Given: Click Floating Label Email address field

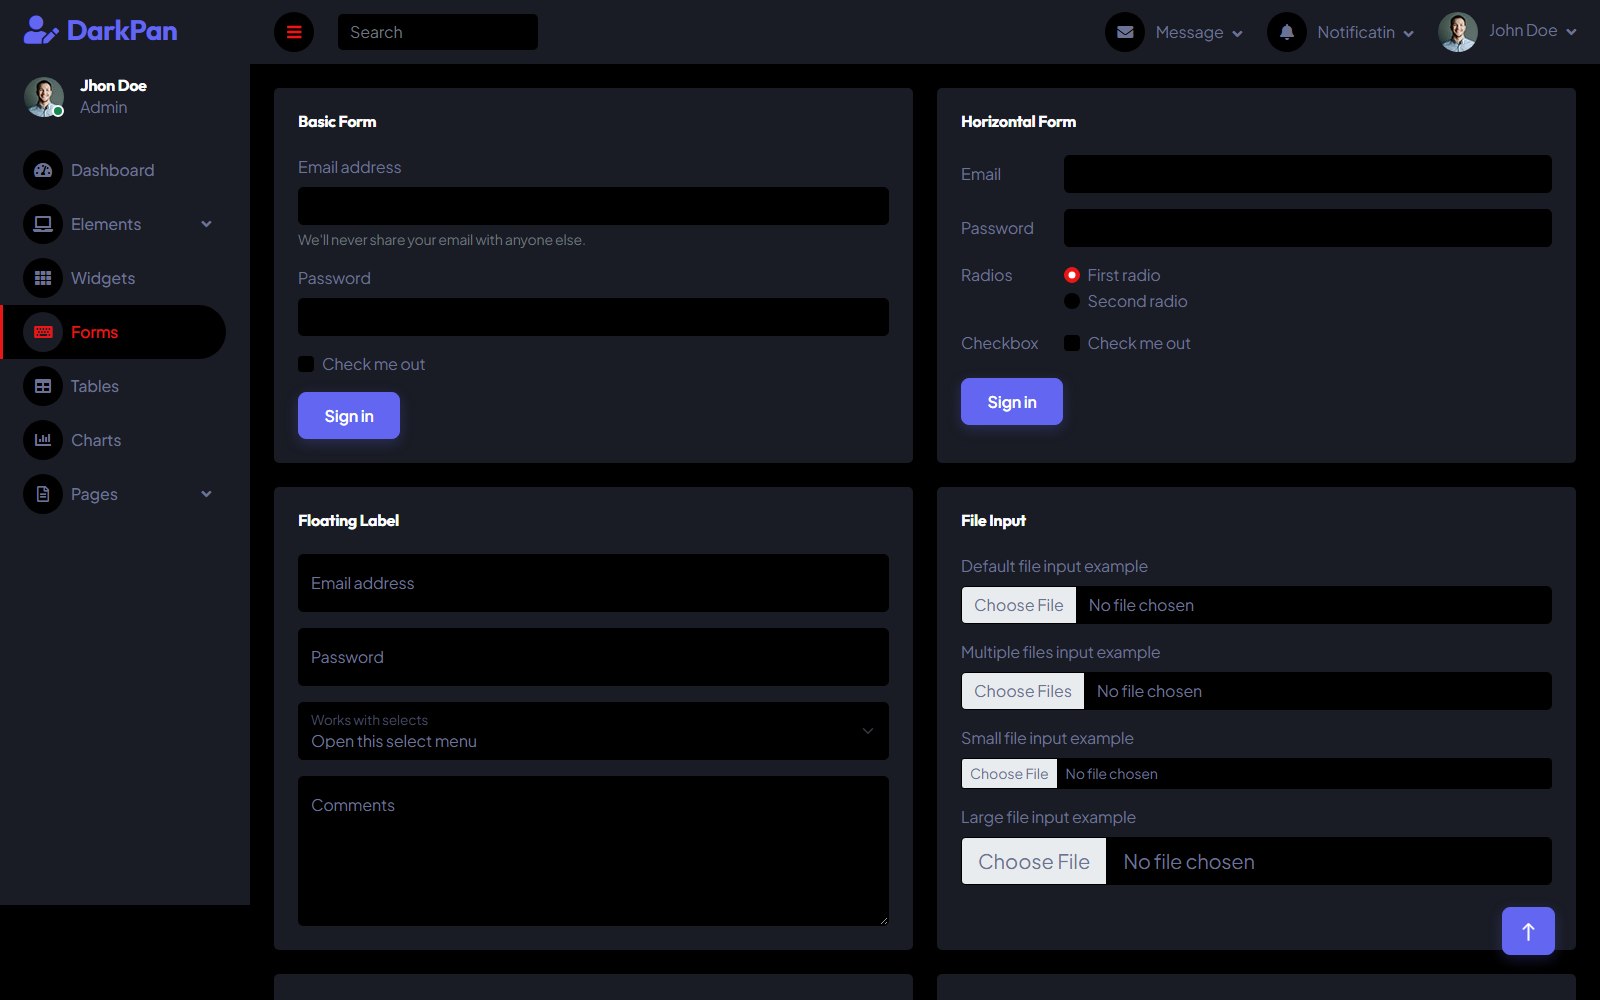Looking at the screenshot, I should 593,583.
